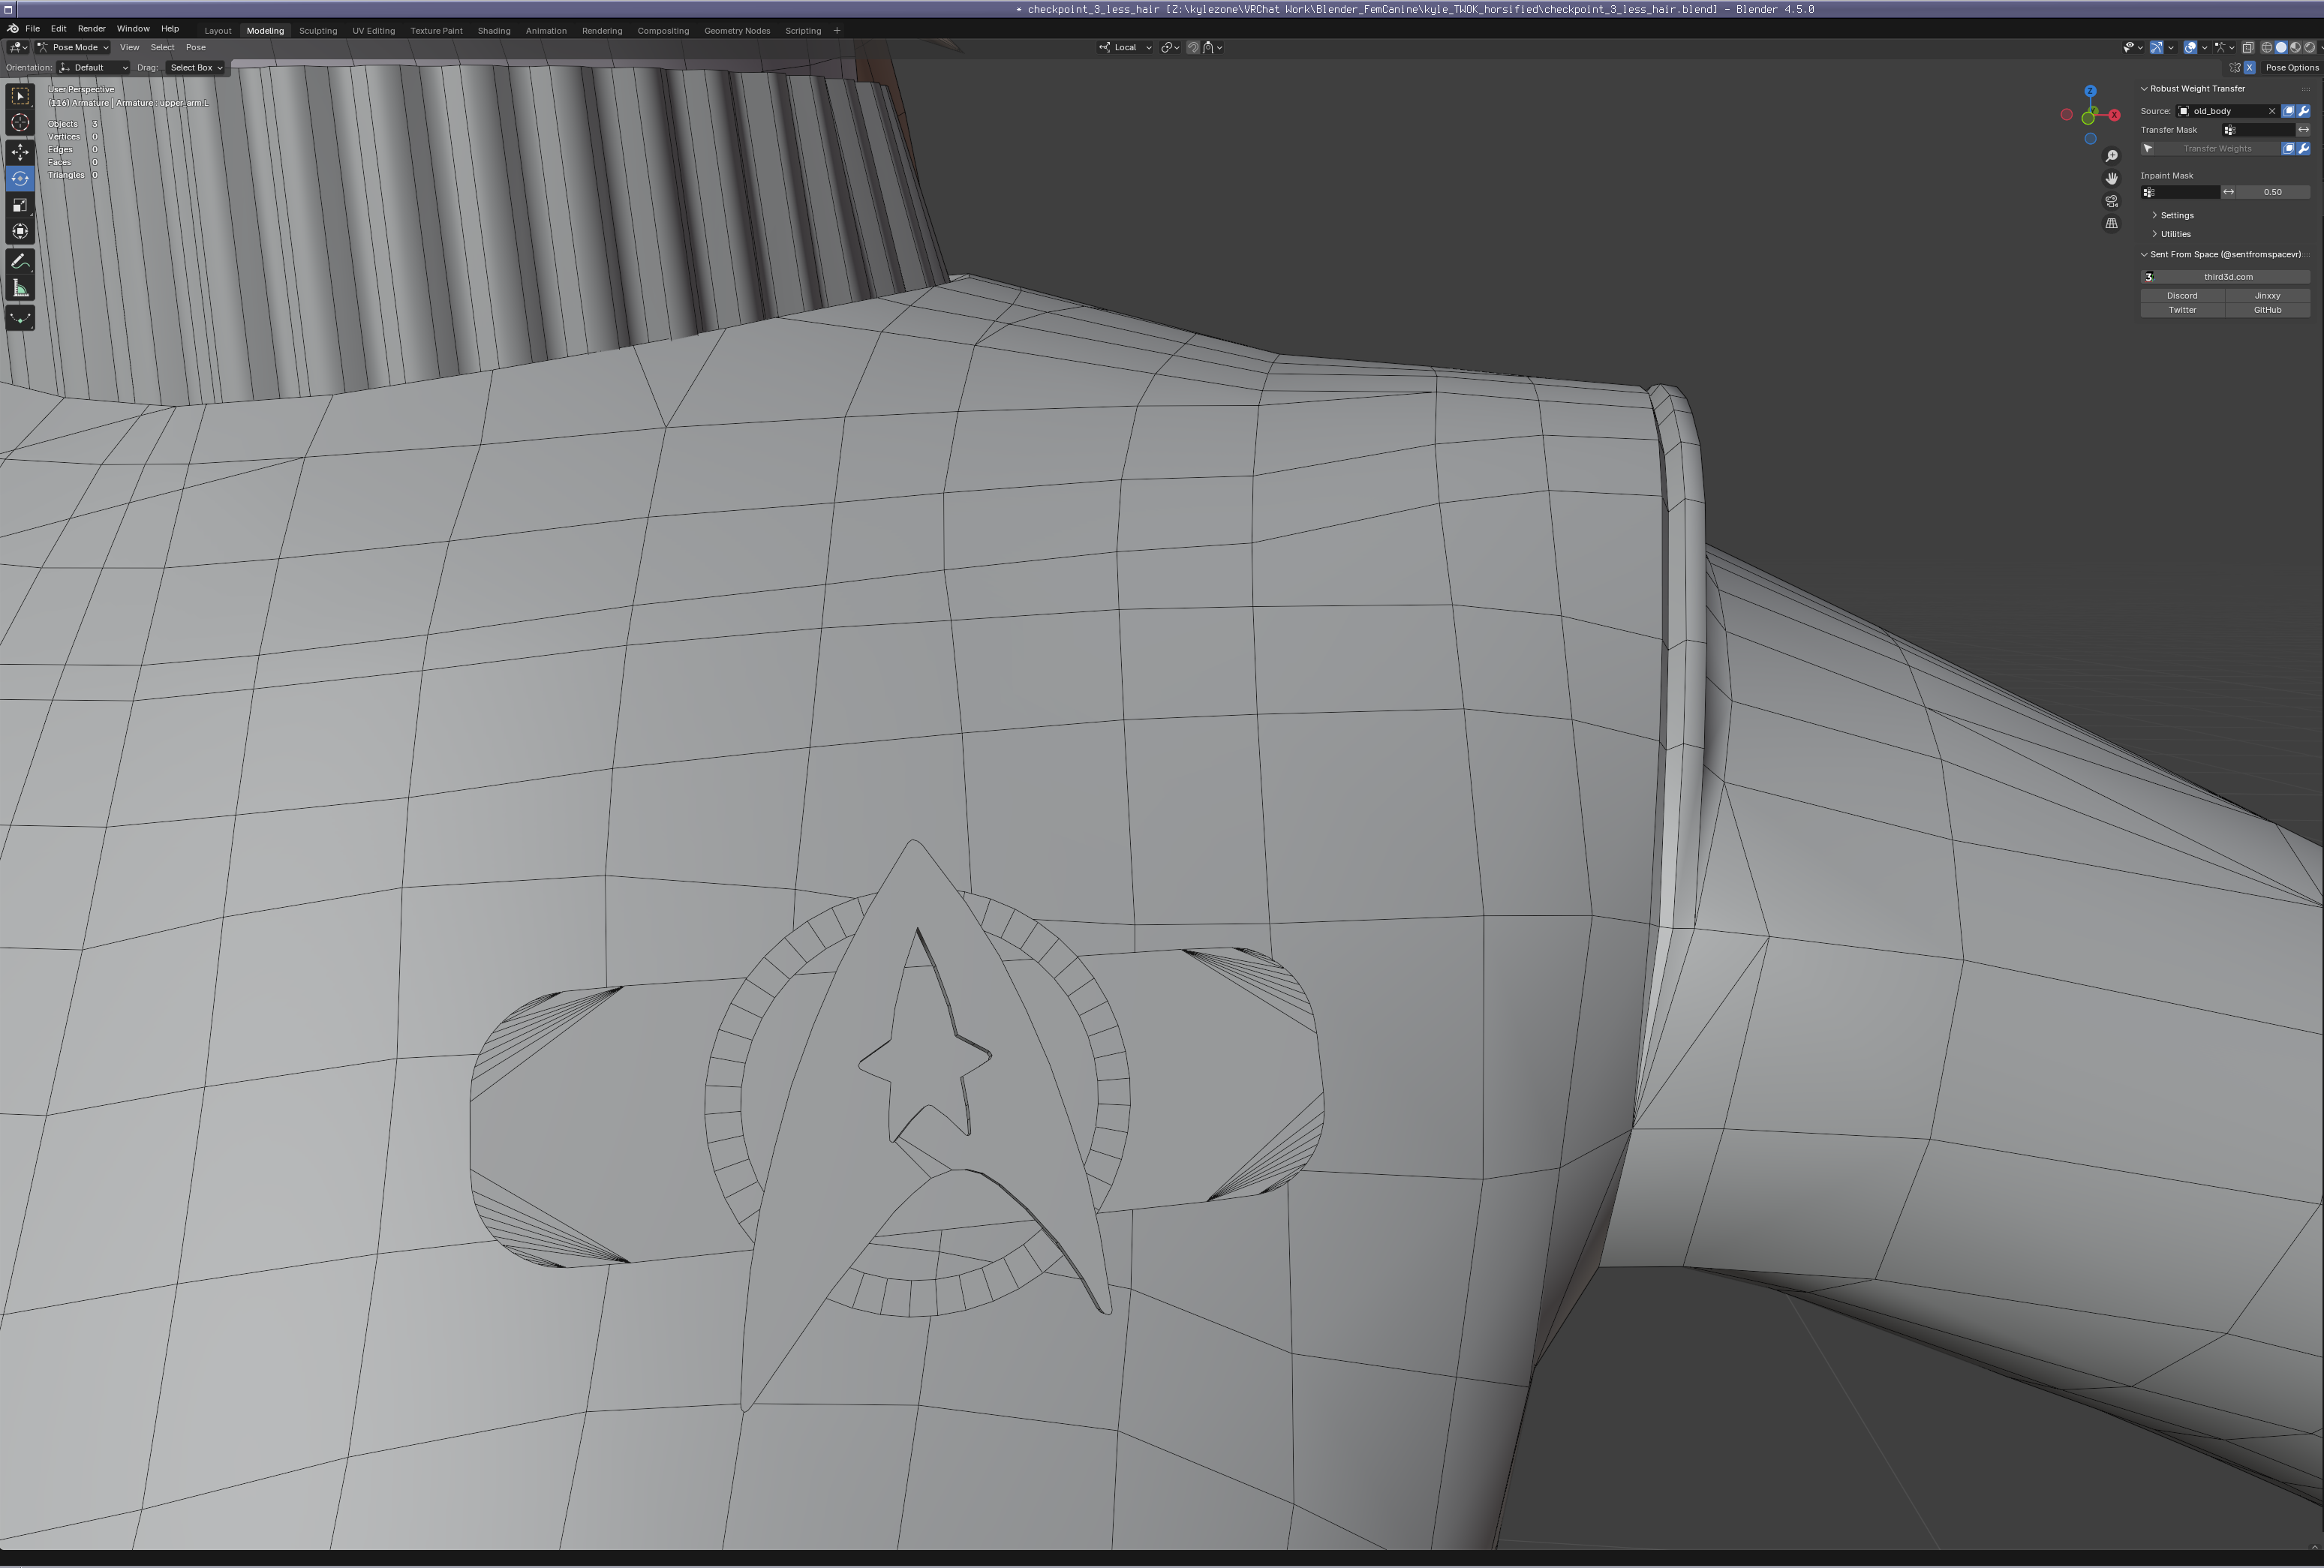Click the Transfer Weights button

click(x=2217, y=149)
